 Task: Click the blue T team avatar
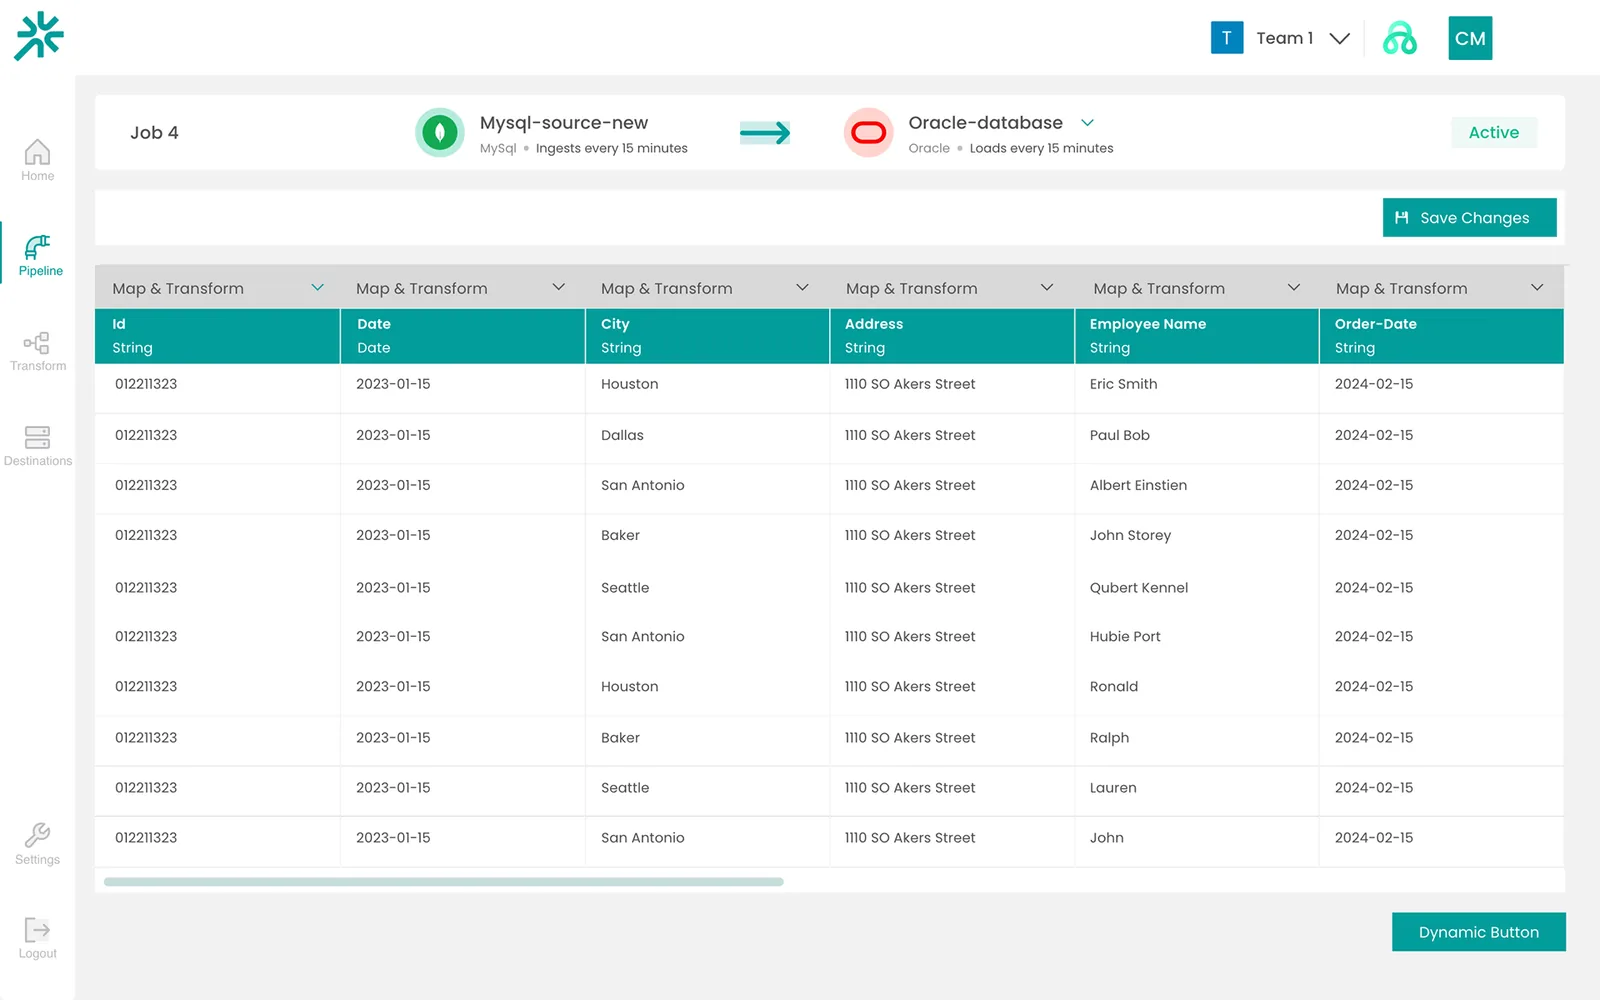coord(1227,38)
